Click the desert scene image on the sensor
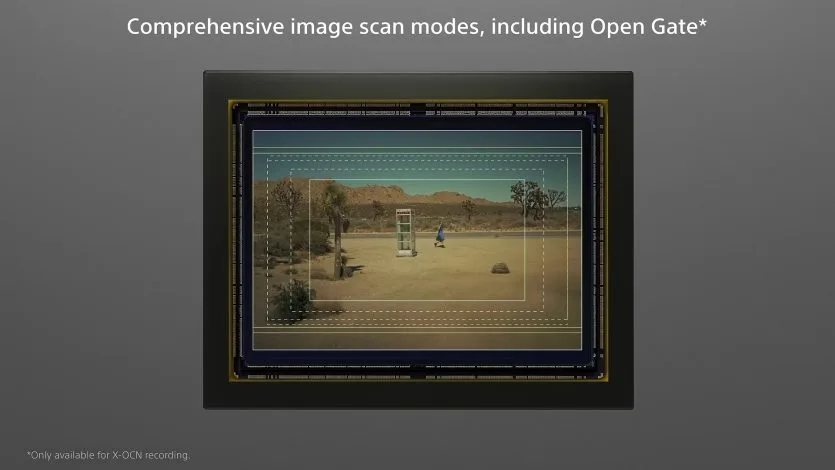This screenshot has width=835, height=470. click(417, 240)
